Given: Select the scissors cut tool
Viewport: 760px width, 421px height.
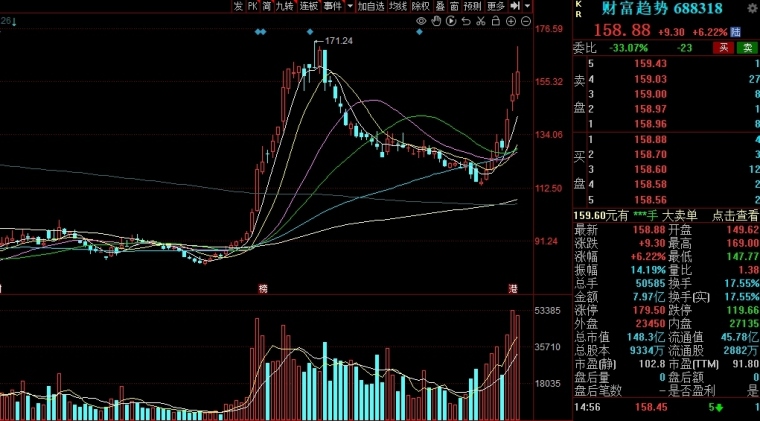Looking at the screenshot, I should pos(481,21).
